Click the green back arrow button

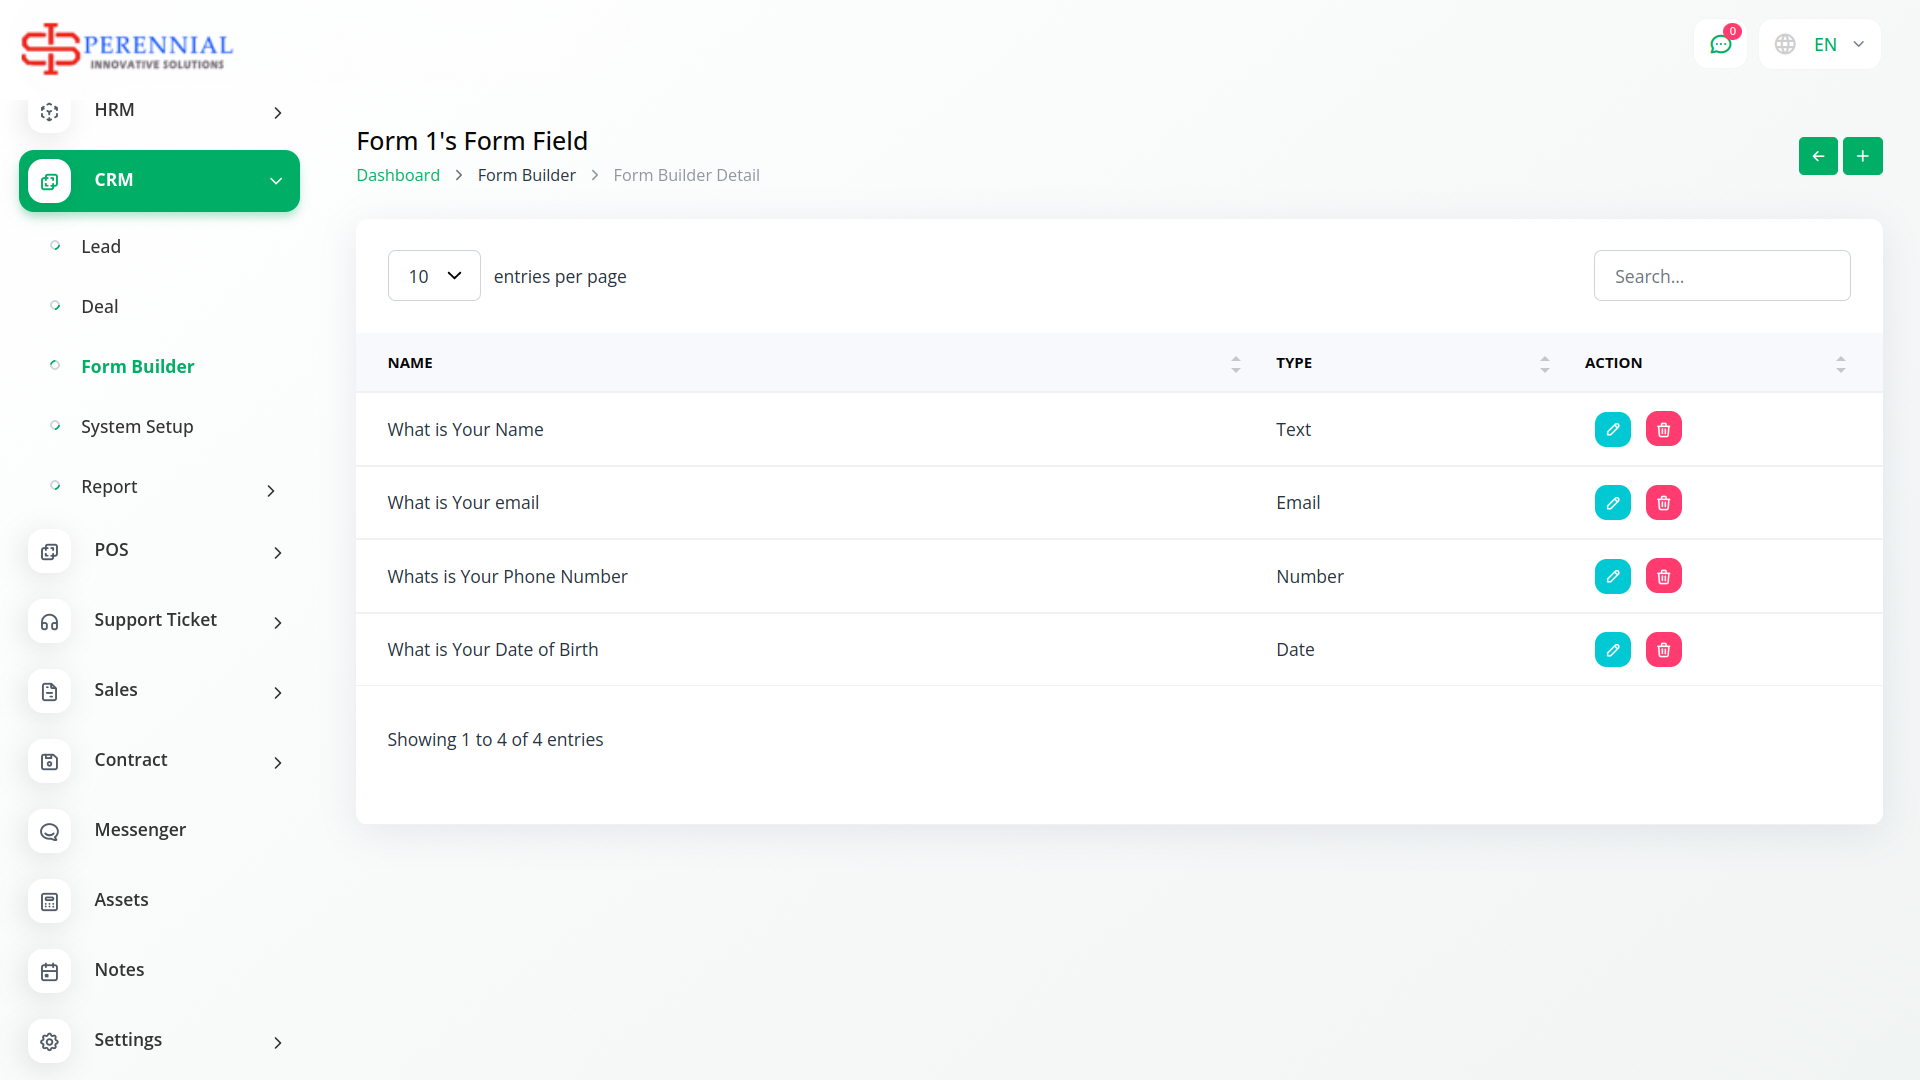[x=1817, y=156]
